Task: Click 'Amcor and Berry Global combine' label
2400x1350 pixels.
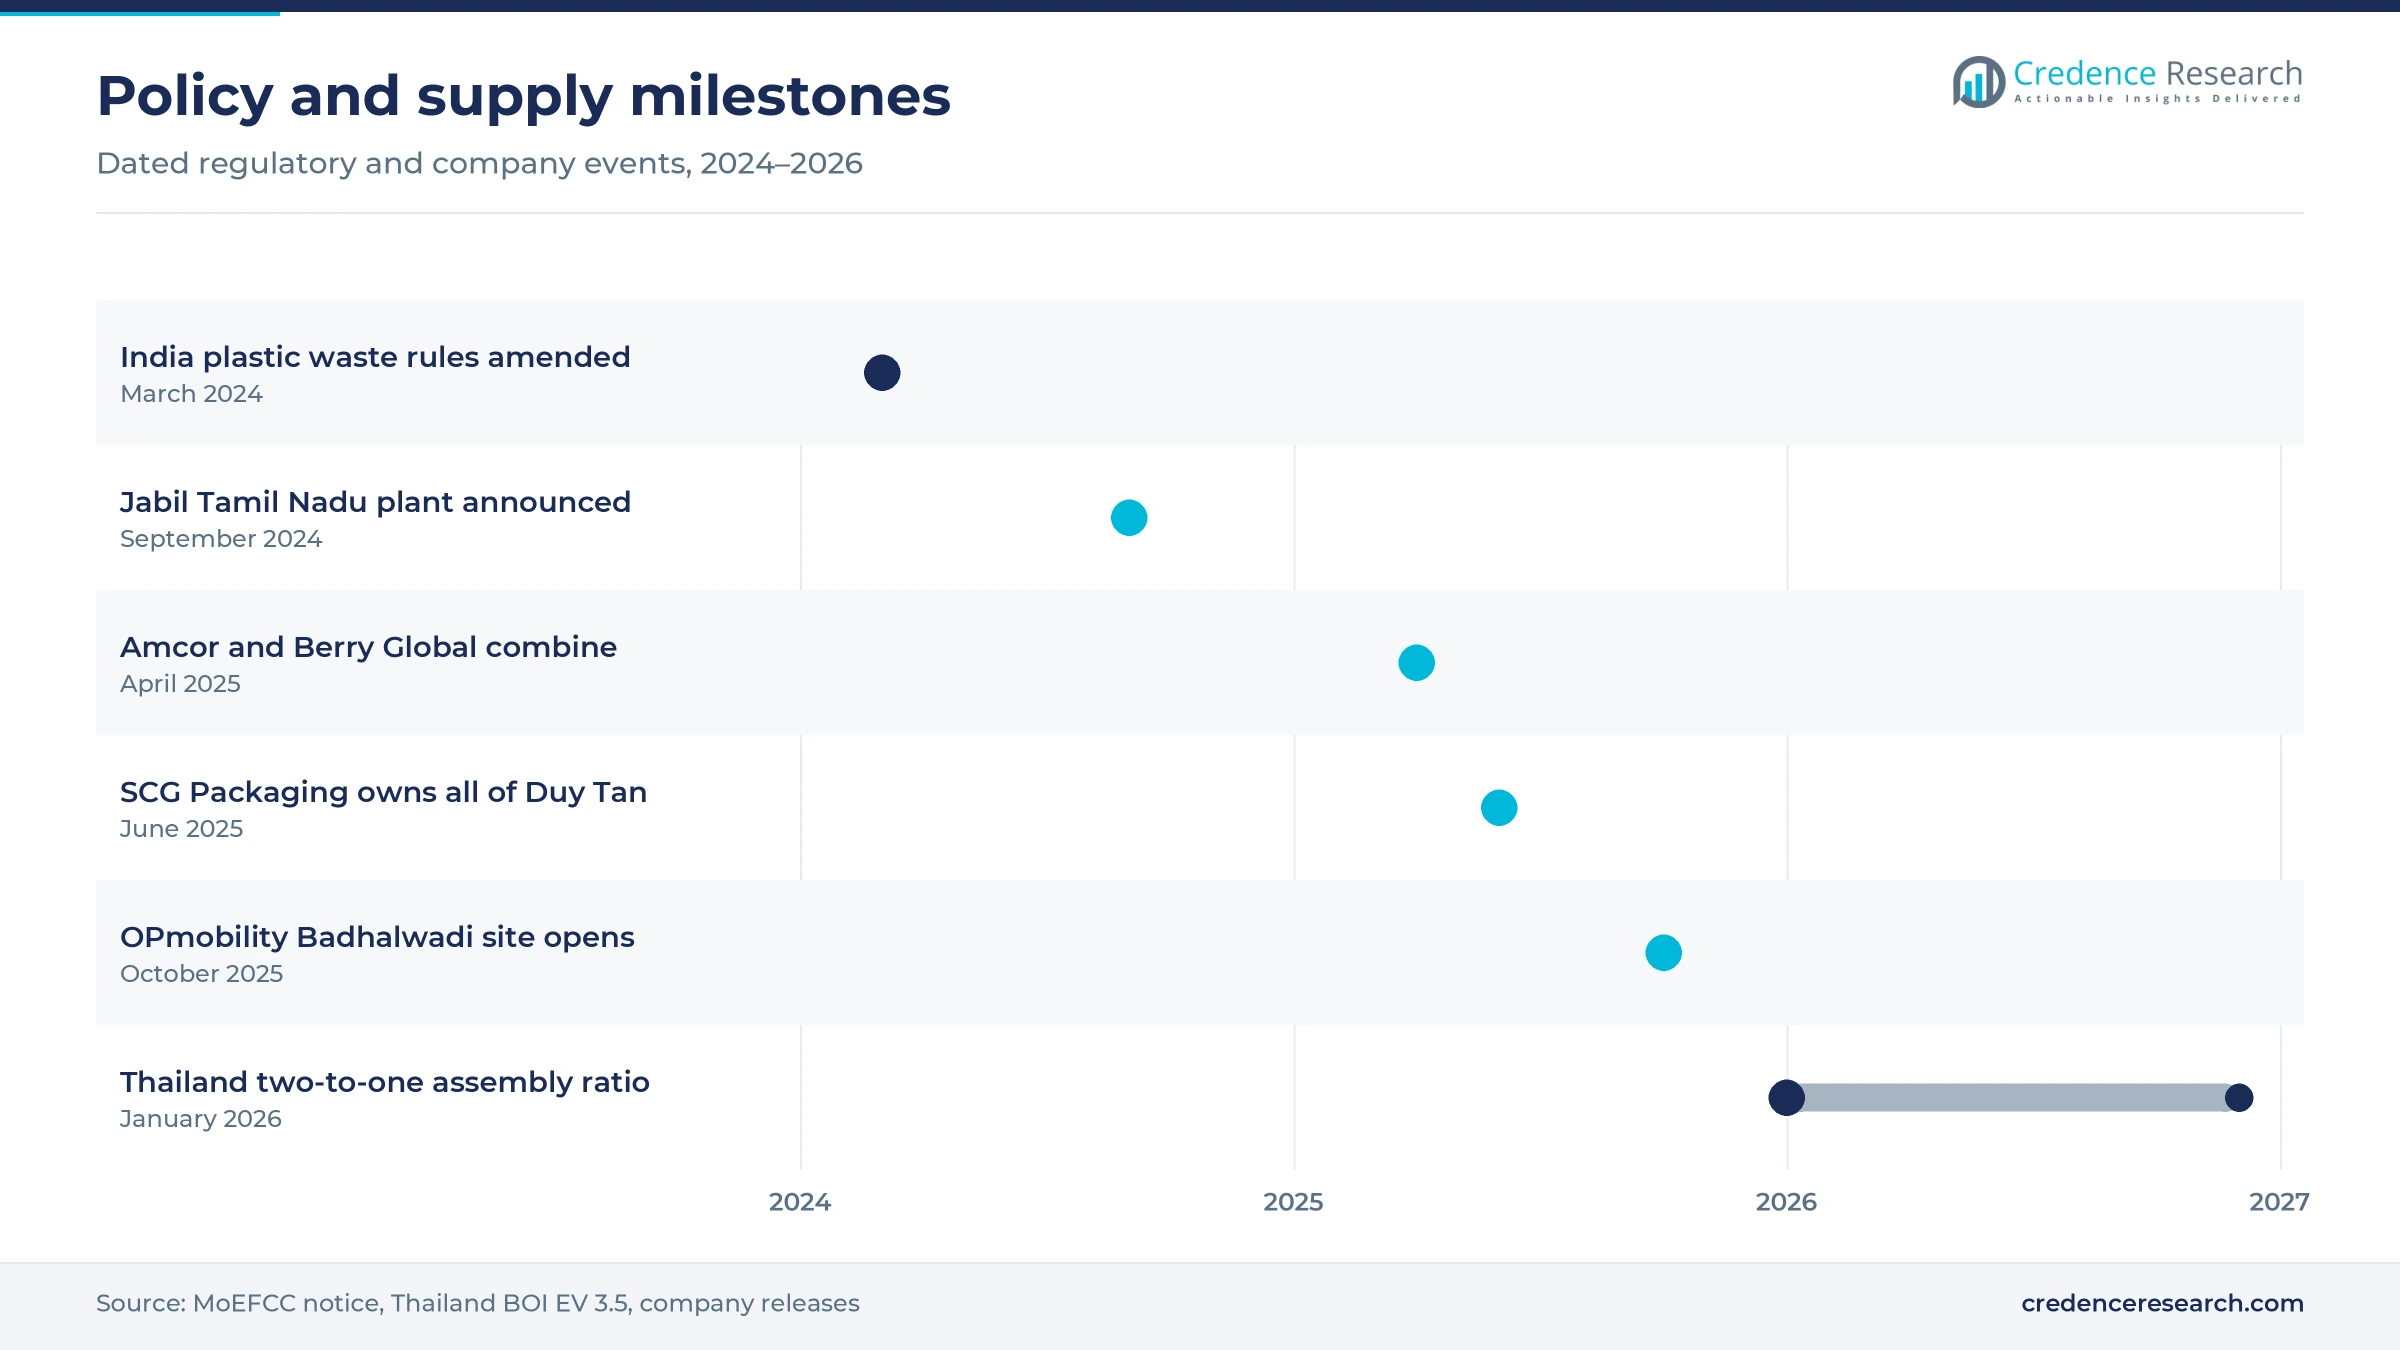Action: click(x=368, y=647)
